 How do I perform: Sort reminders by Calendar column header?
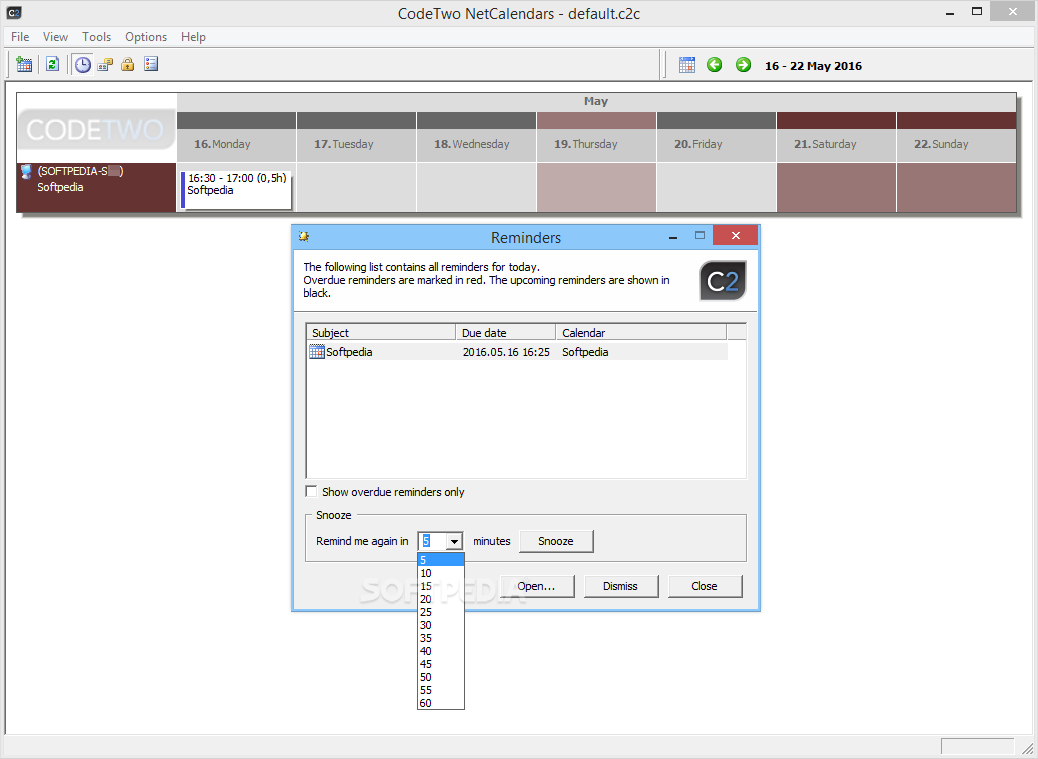tap(641, 332)
